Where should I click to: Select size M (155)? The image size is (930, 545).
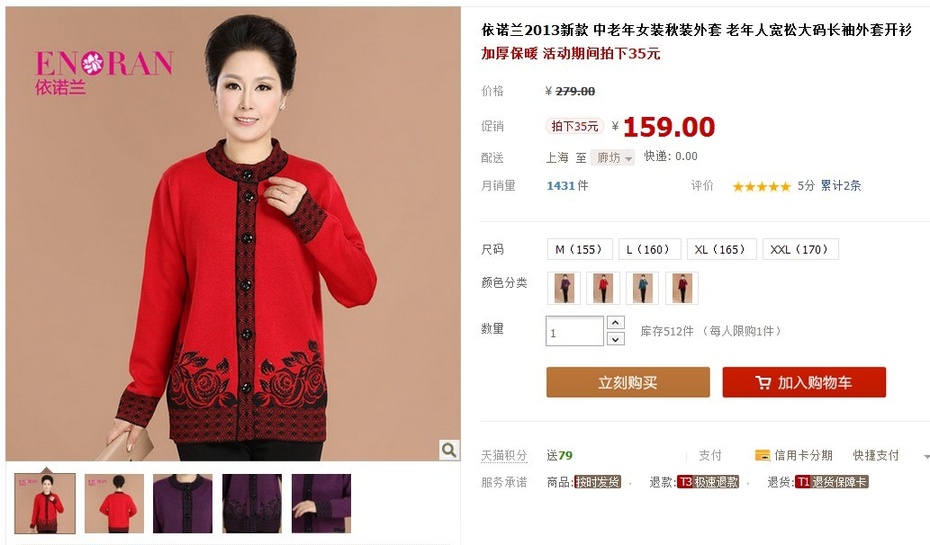tap(578, 249)
